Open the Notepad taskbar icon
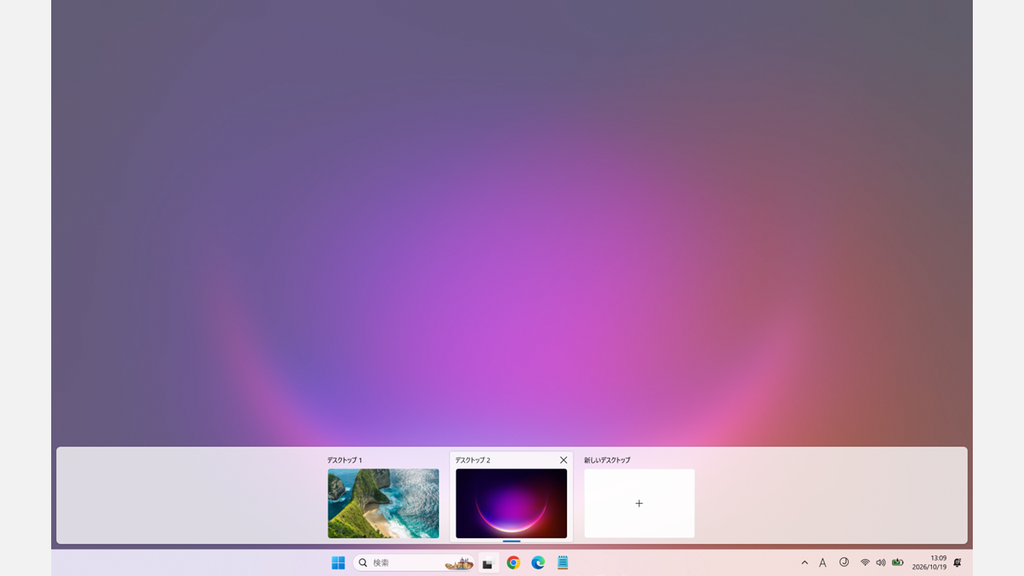This screenshot has width=1024, height=576. coord(563,562)
